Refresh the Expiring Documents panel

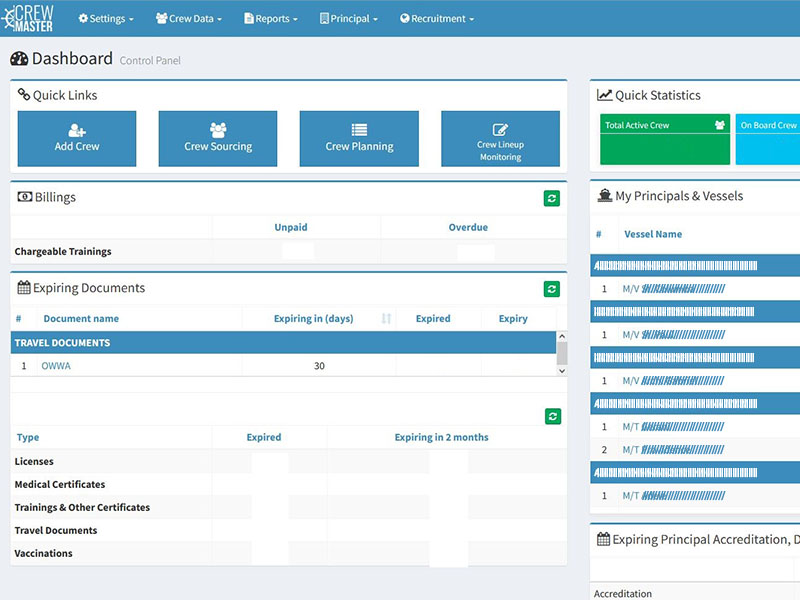552,289
